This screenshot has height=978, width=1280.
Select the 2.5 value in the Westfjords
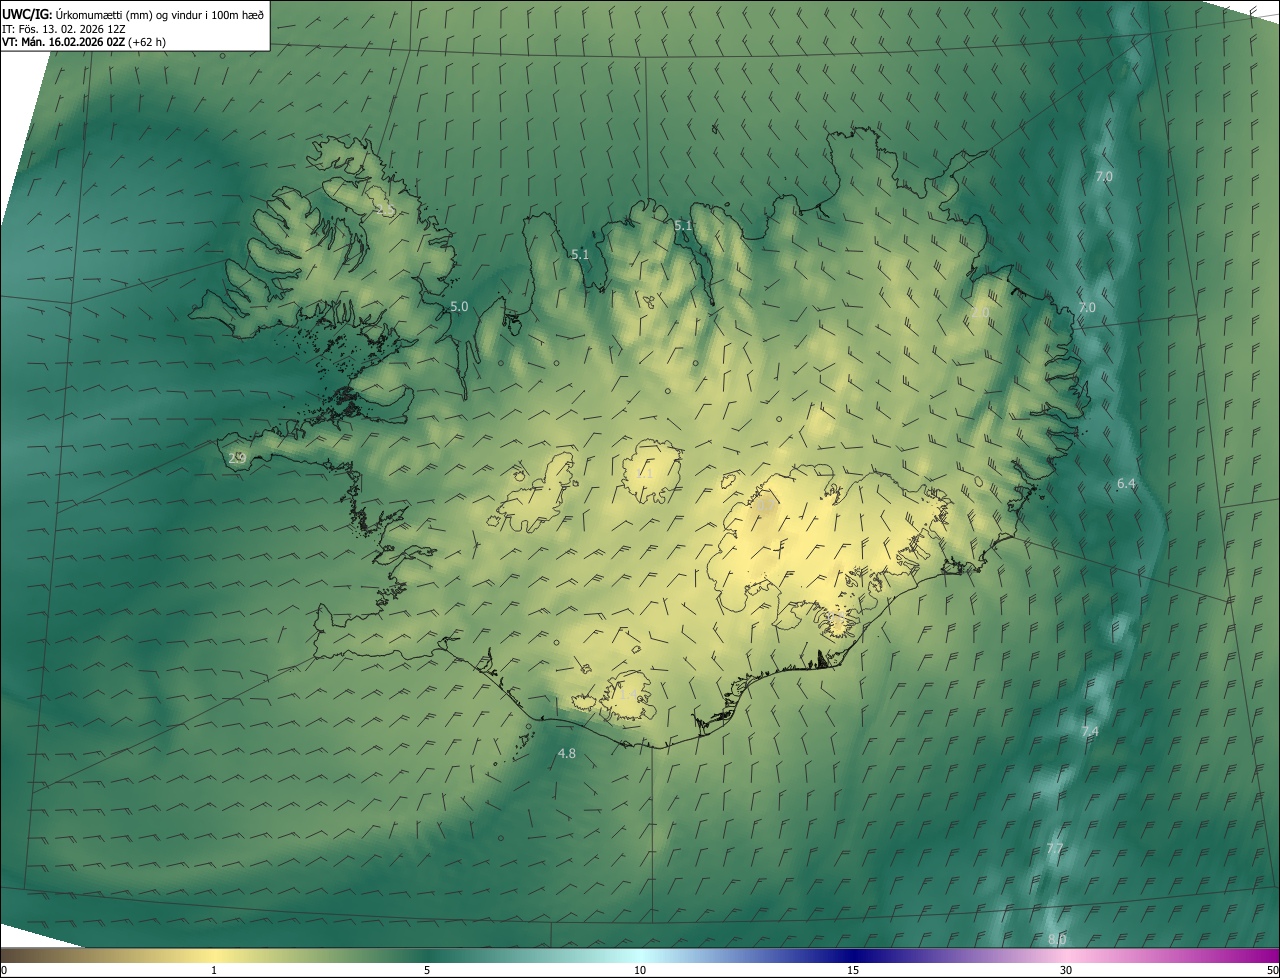(383, 210)
